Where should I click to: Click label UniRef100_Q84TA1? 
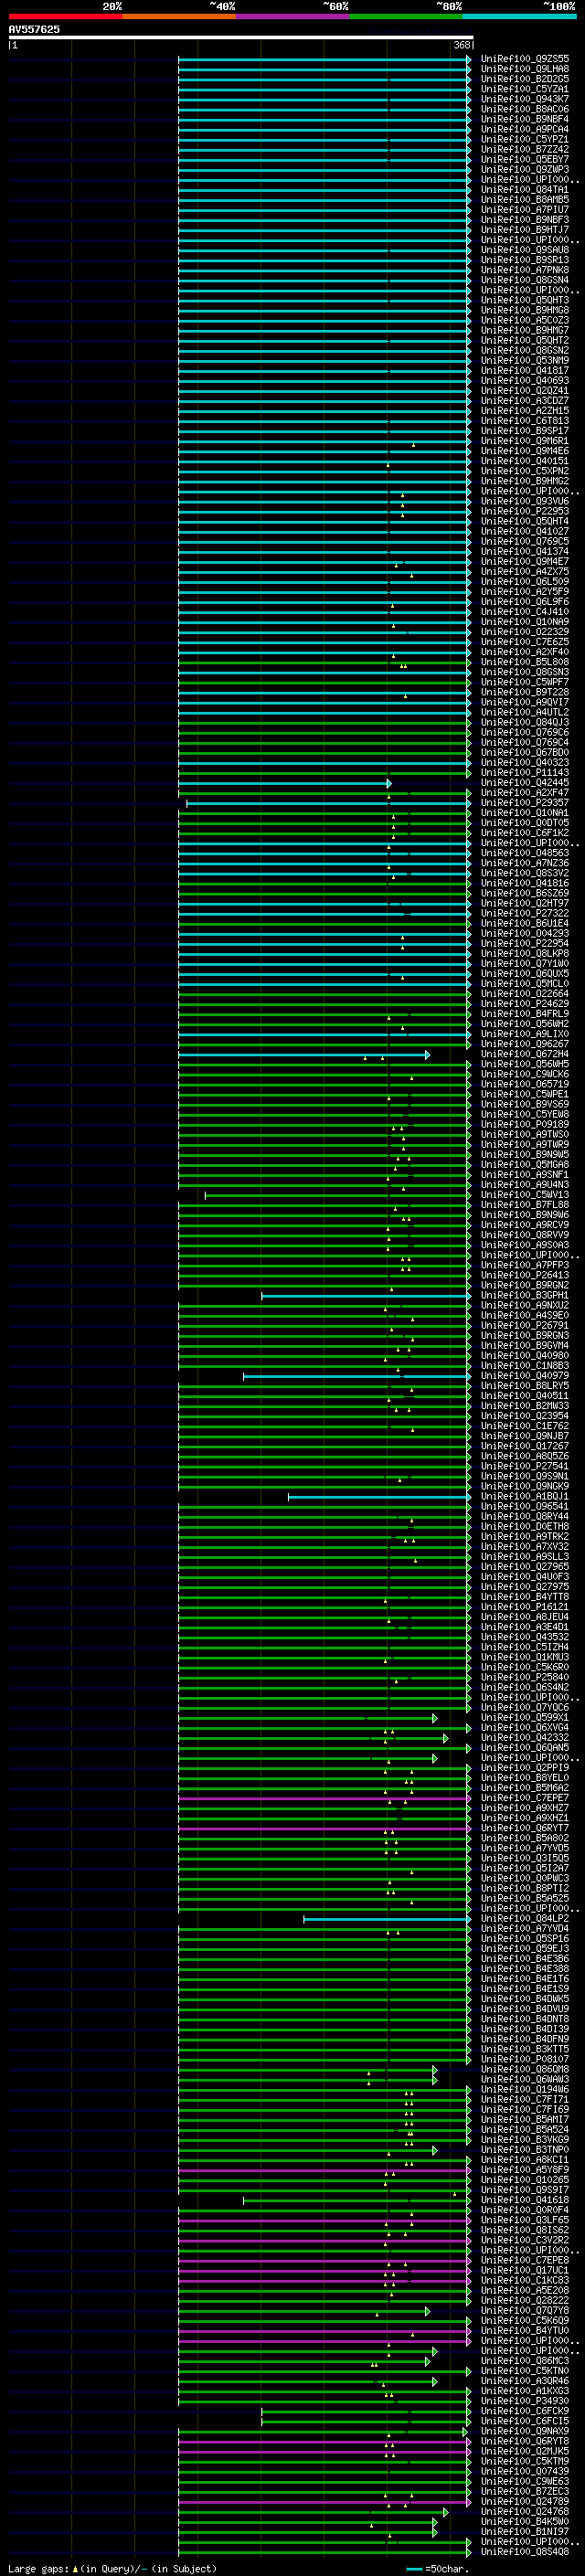(525, 190)
